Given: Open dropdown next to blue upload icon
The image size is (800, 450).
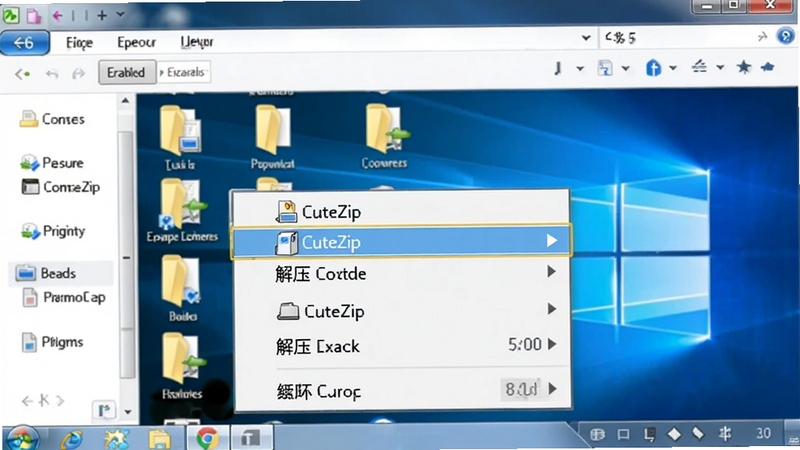Looking at the screenshot, I should (x=673, y=68).
